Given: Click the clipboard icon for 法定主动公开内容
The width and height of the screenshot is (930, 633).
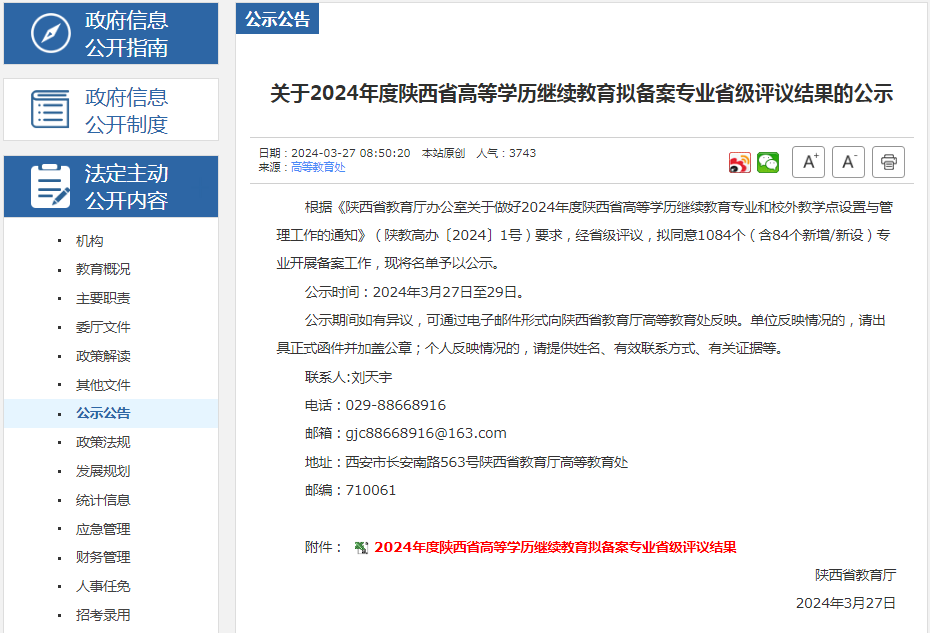Looking at the screenshot, I should point(50,186).
